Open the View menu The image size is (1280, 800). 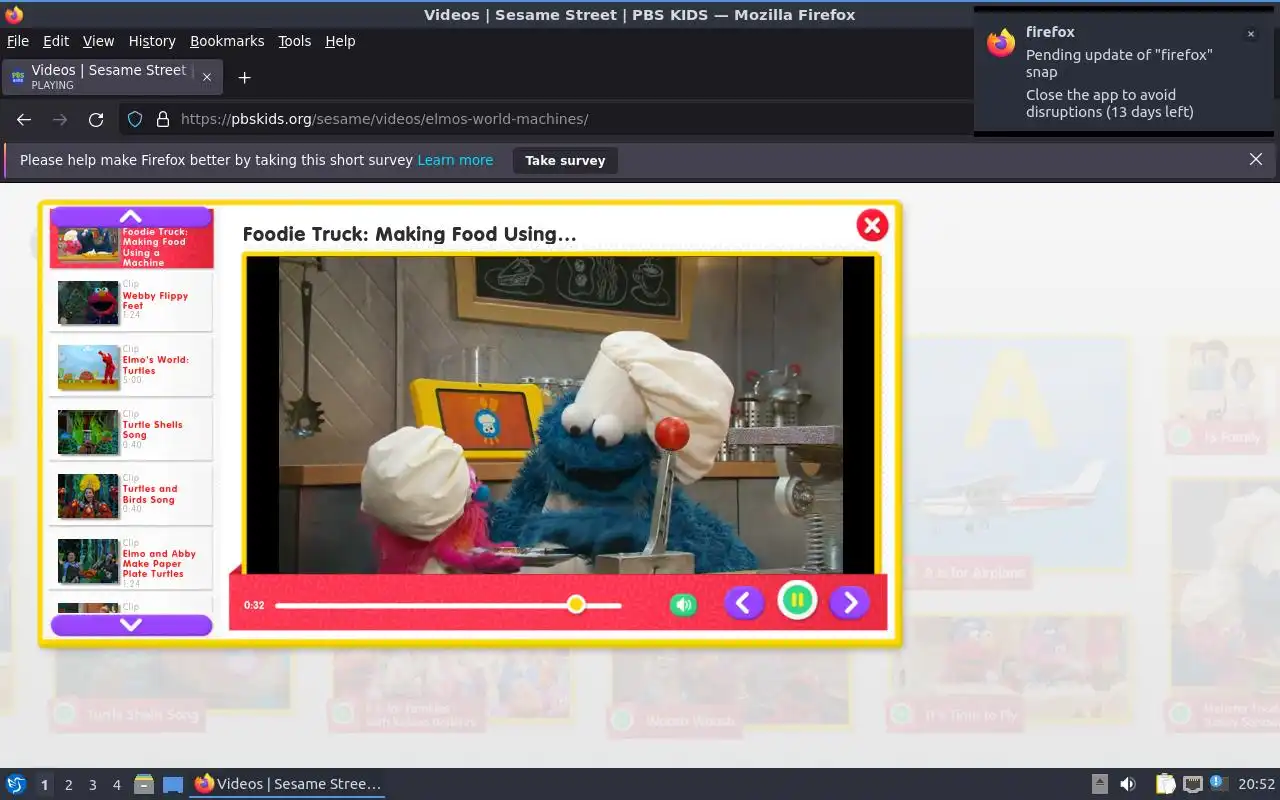98,41
